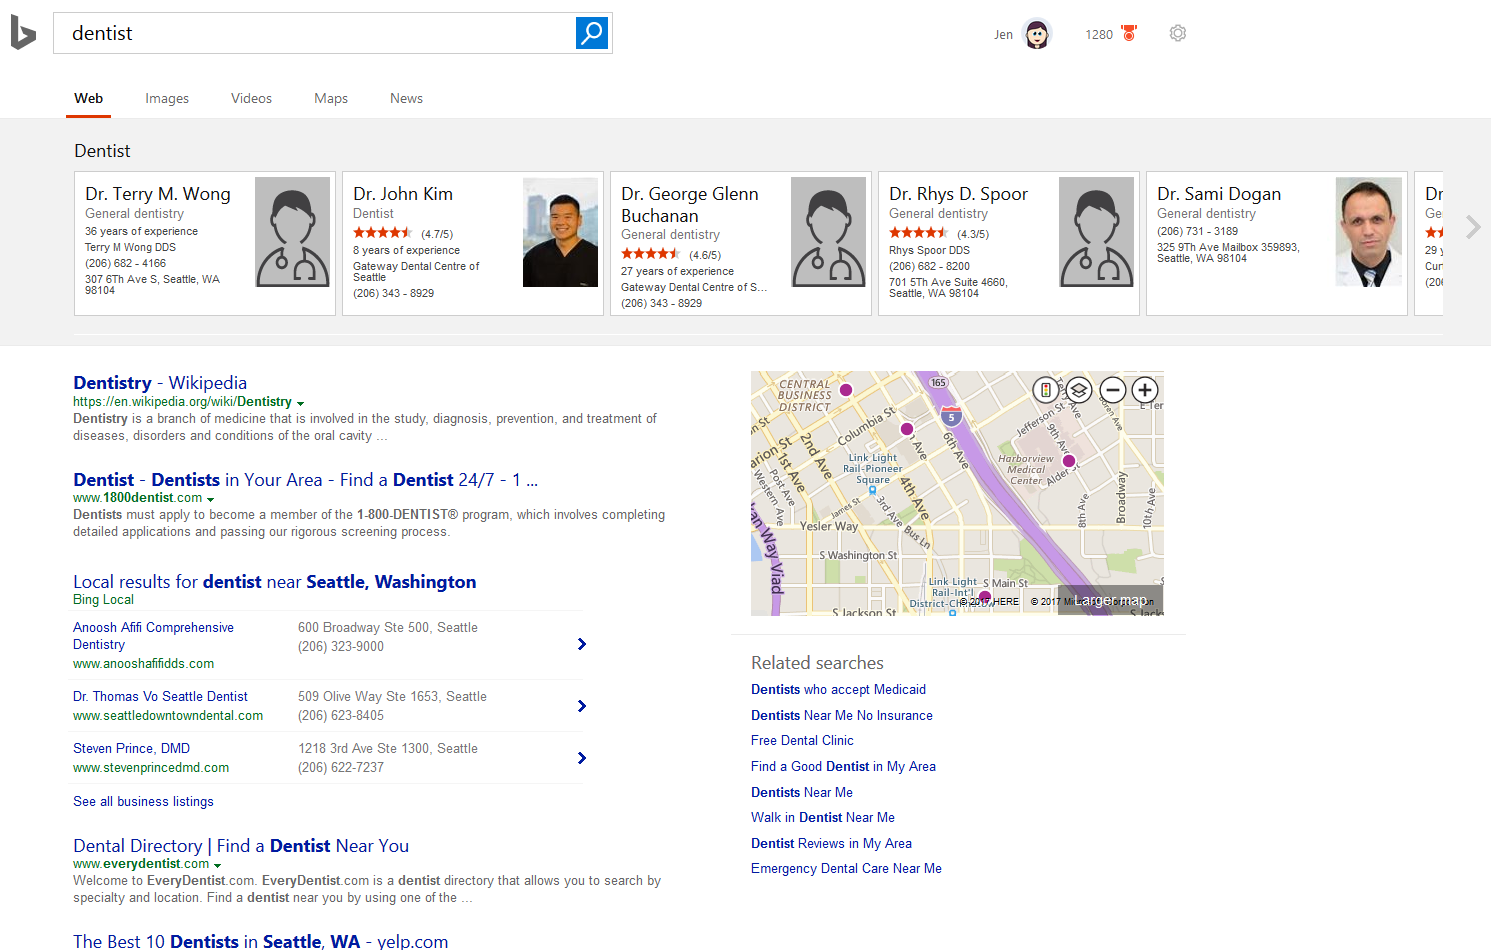Viewport: 1491px width, 950px height.
Task: Switch to the Maps tab
Action: click(330, 98)
